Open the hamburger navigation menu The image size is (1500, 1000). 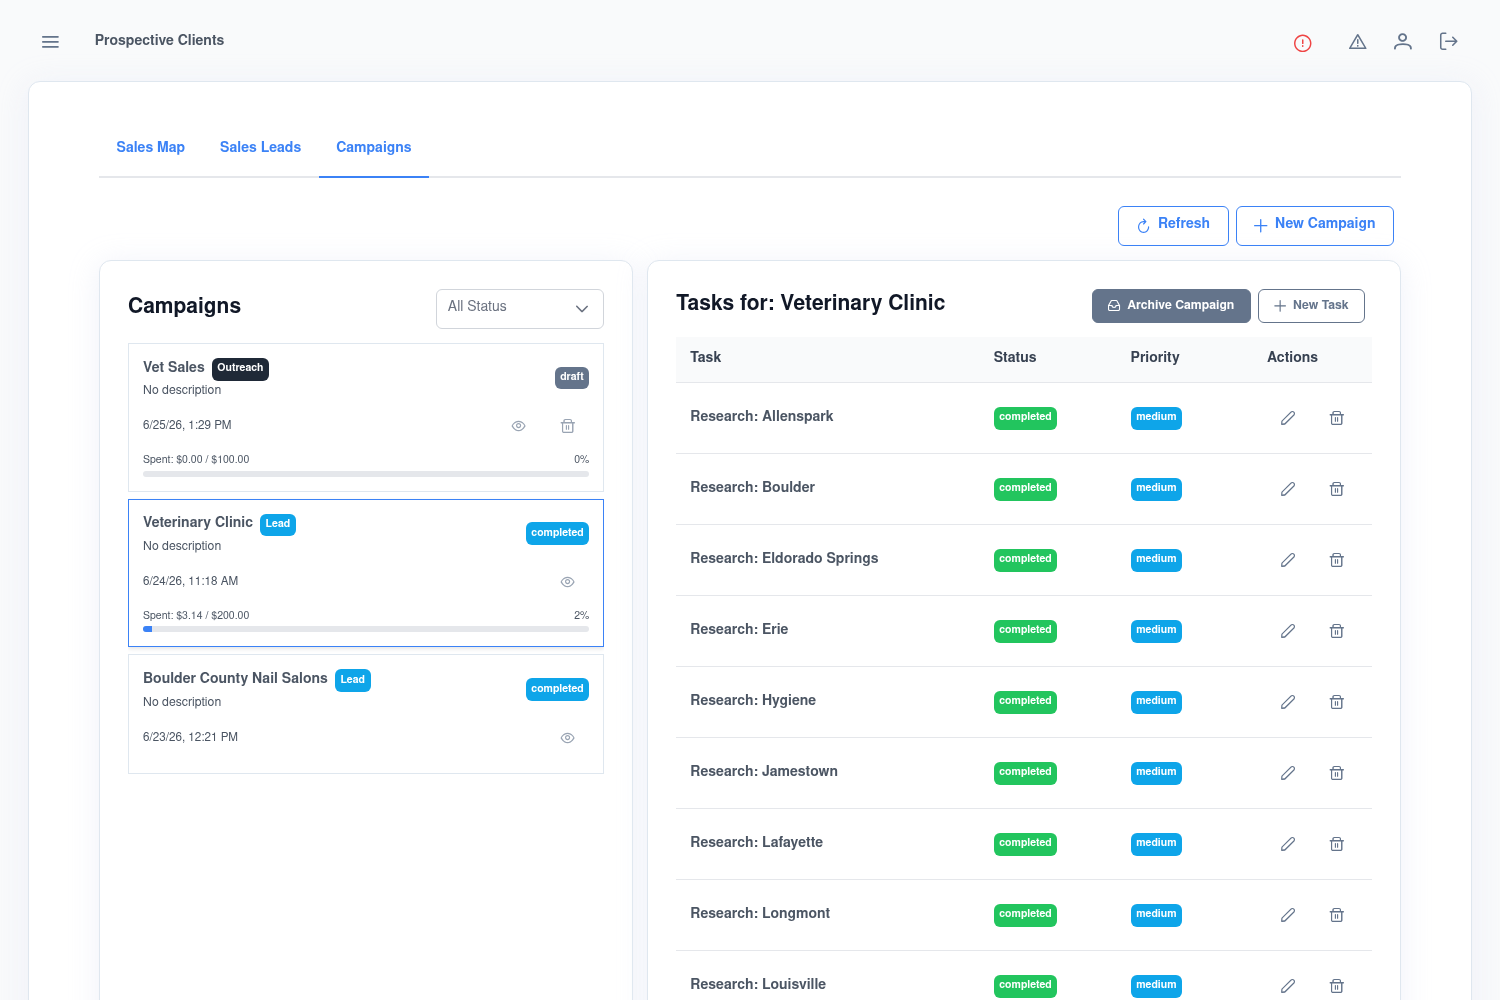point(50,42)
